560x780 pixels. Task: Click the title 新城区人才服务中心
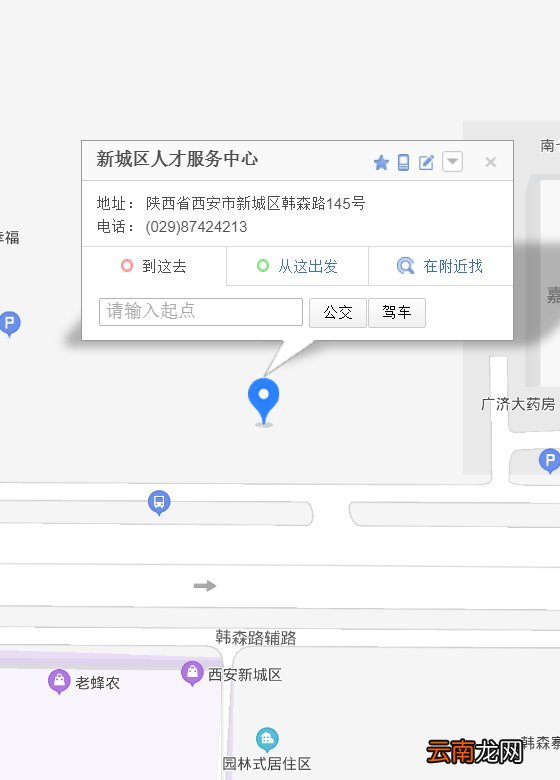click(x=177, y=159)
